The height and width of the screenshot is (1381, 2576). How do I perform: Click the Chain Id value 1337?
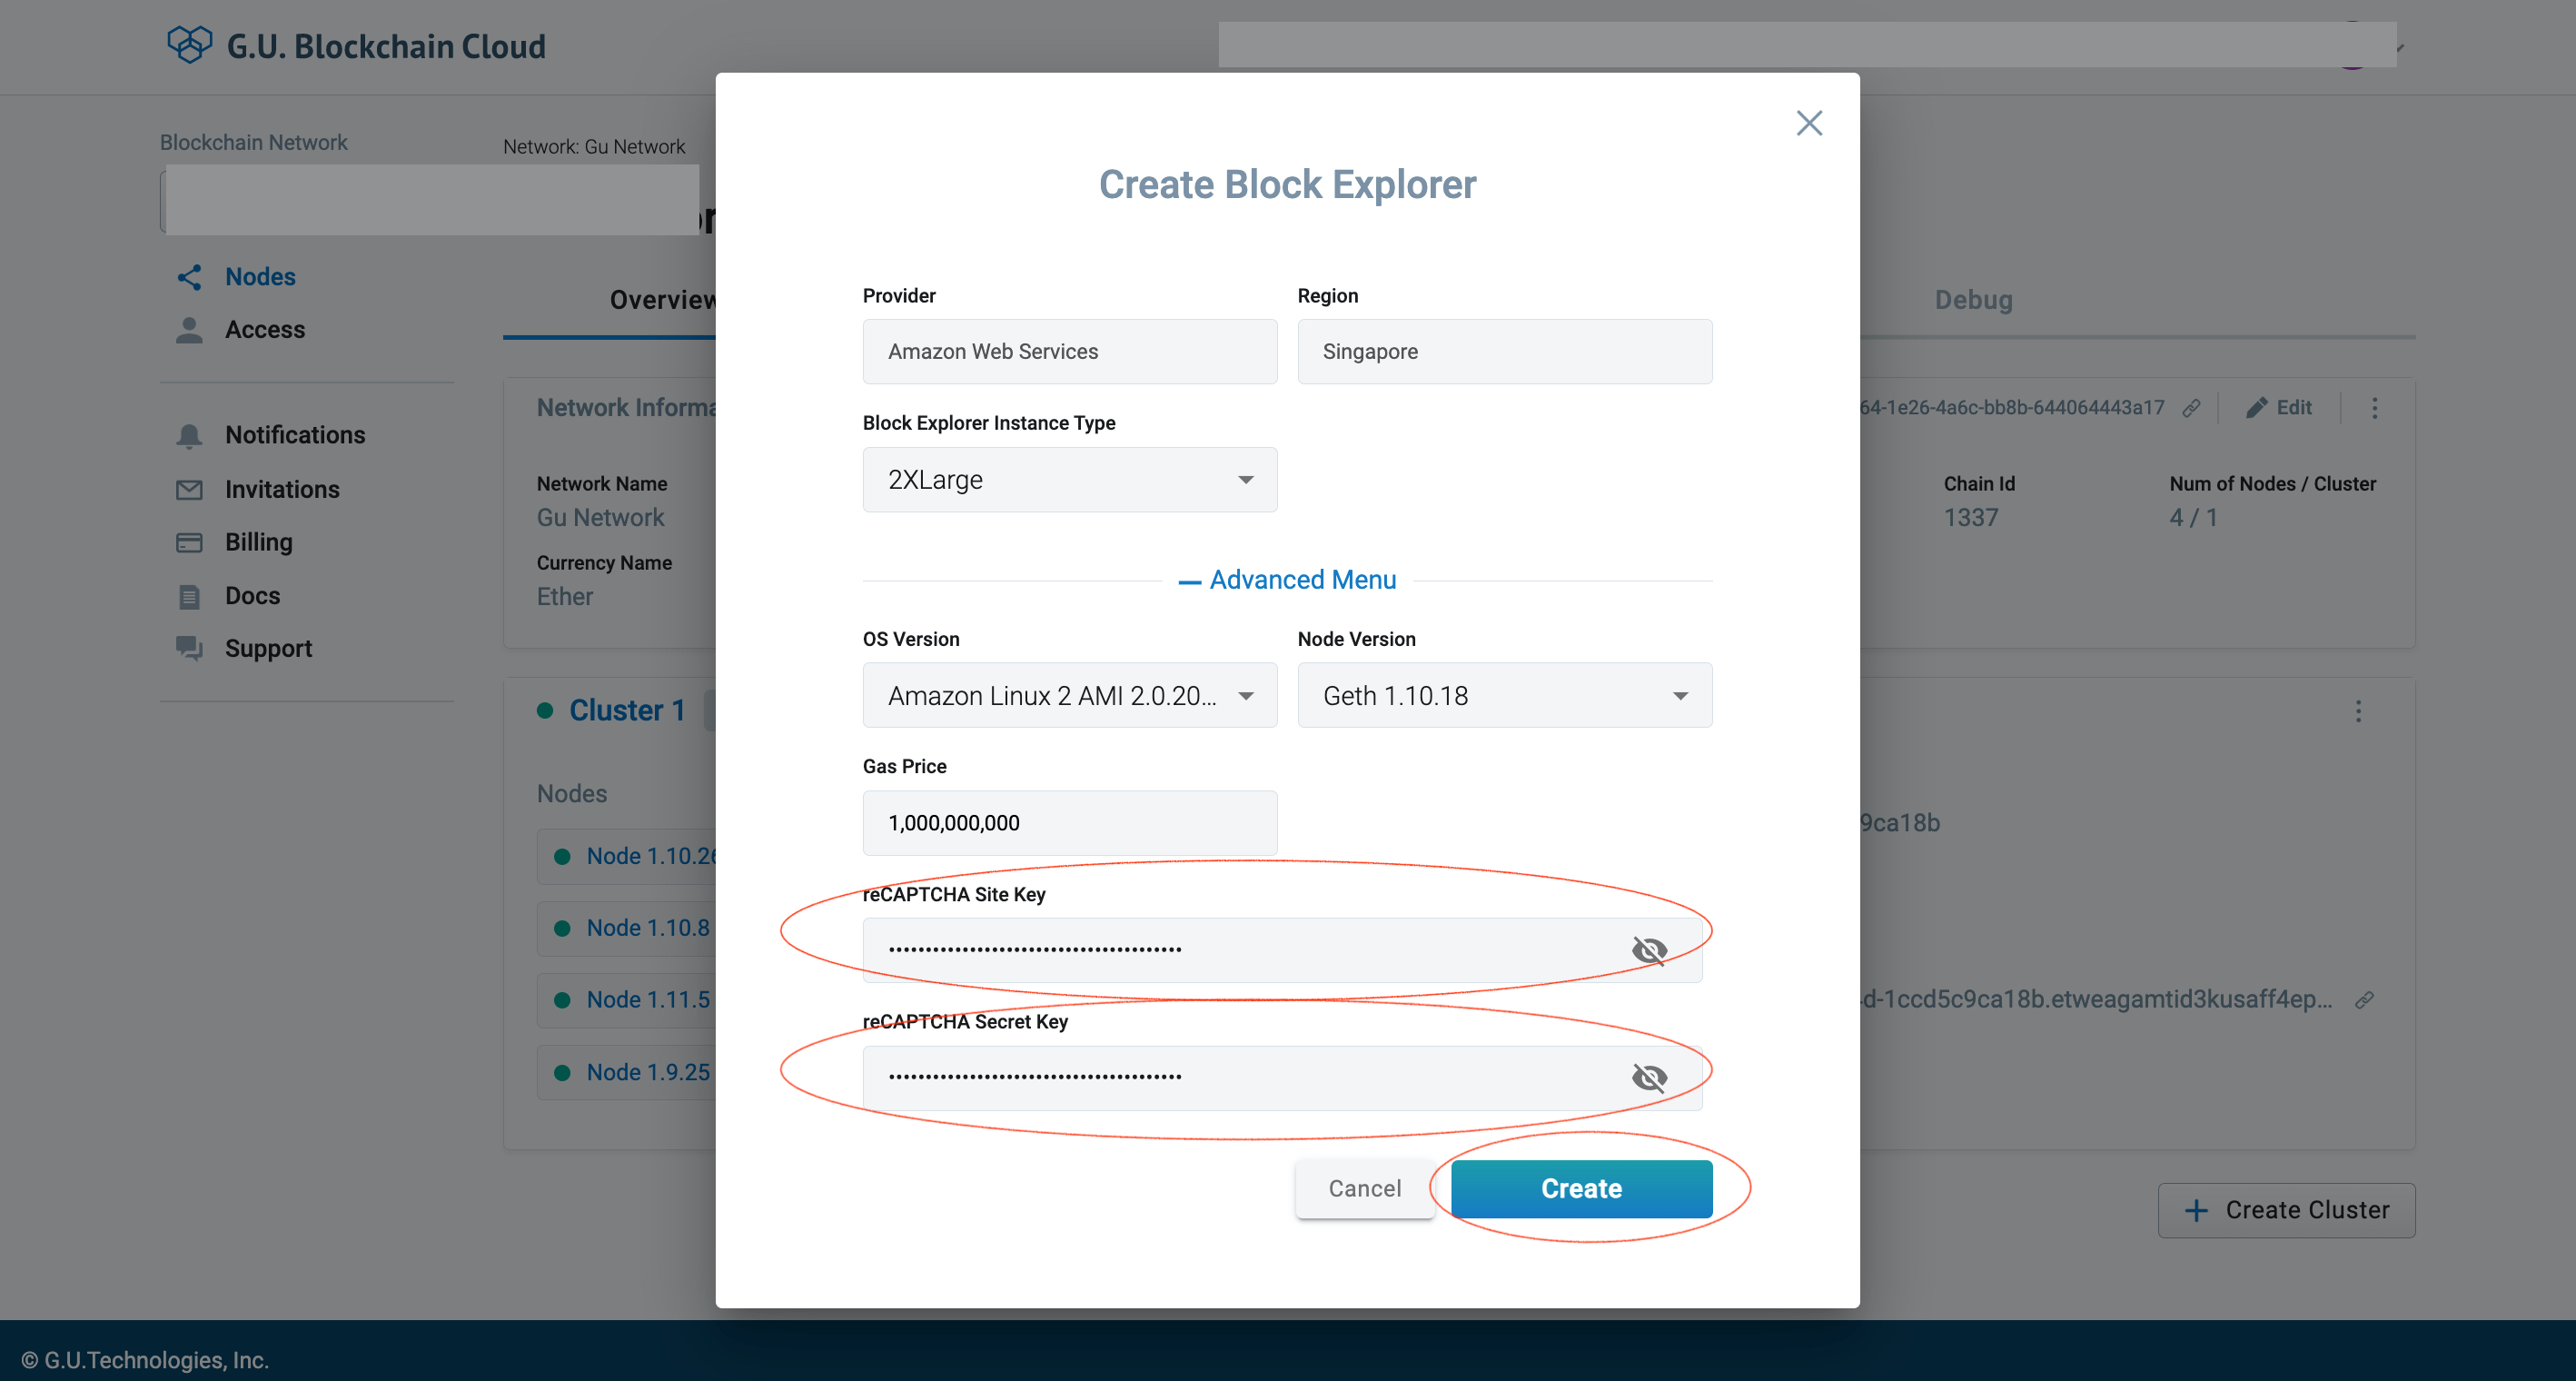coord(1971,518)
